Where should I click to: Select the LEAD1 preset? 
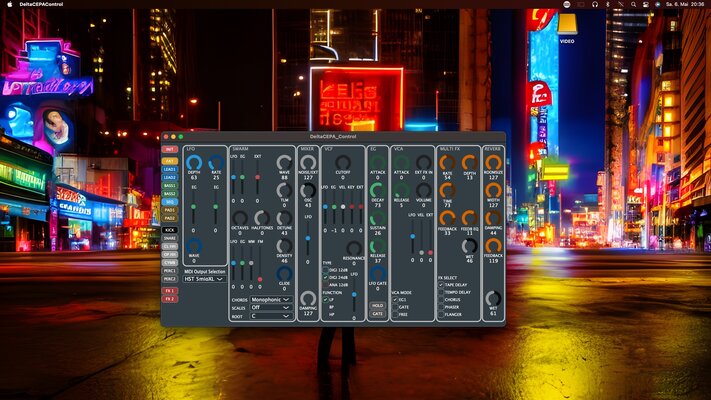click(x=170, y=169)
